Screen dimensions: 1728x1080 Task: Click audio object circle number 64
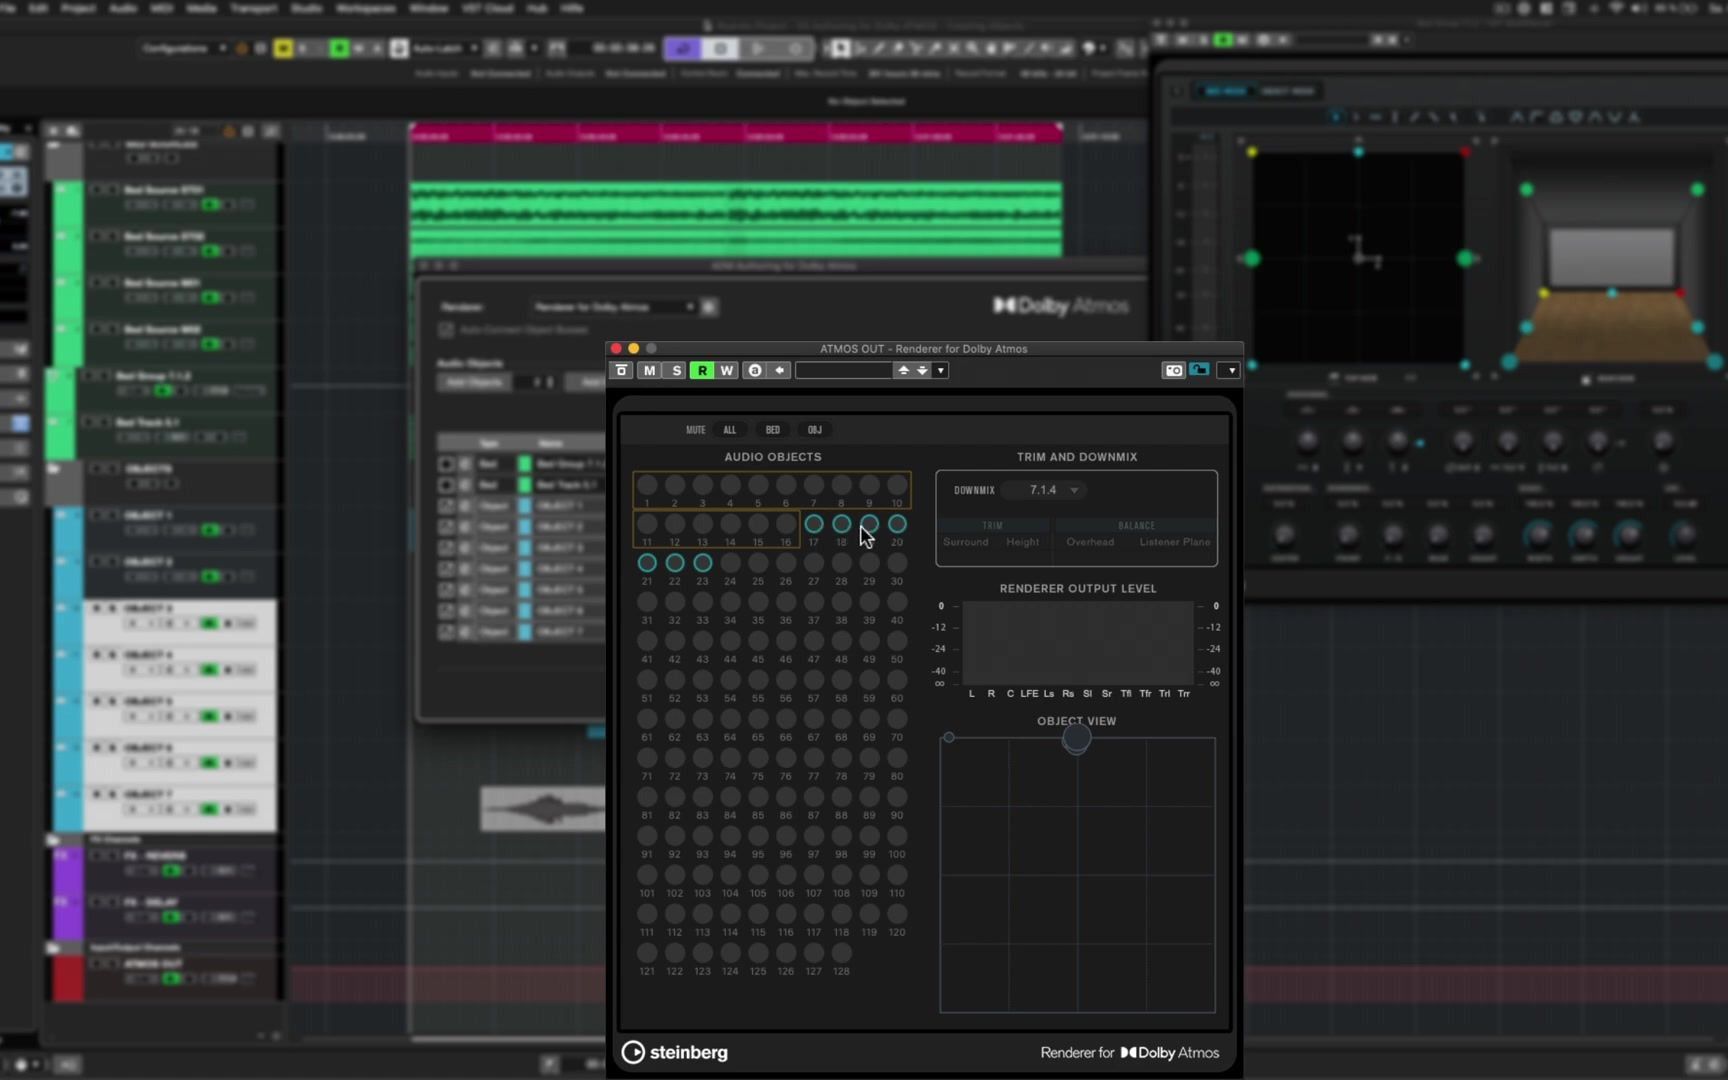click(730, 719)
